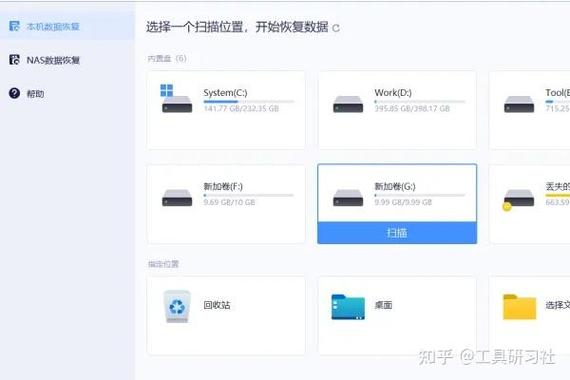
Task: Click the NAS数据恢复 sidebar icon
Action: pyautogui.click(x=14, y=60)
